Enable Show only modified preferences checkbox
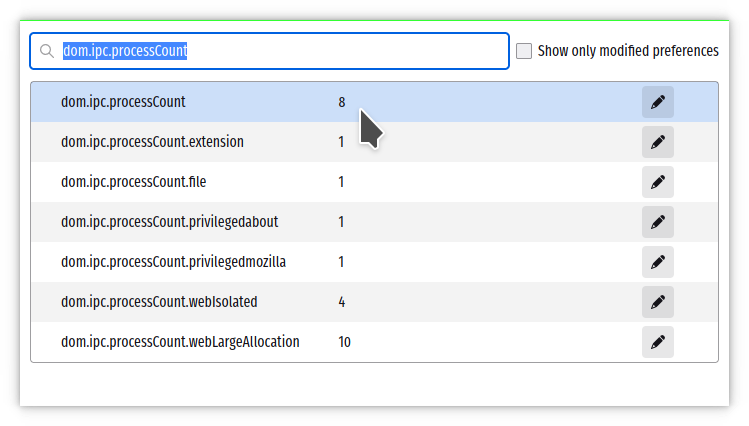 pyautogui.click(x=524, y=51)
